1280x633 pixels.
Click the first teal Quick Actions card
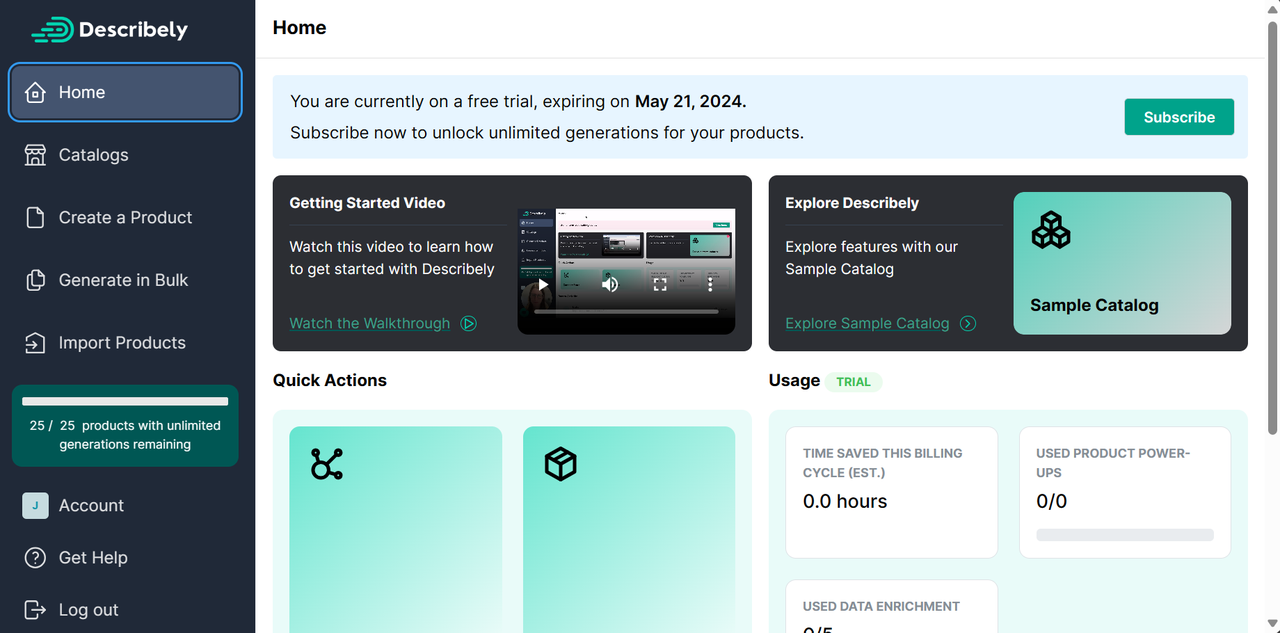point(396,530)
